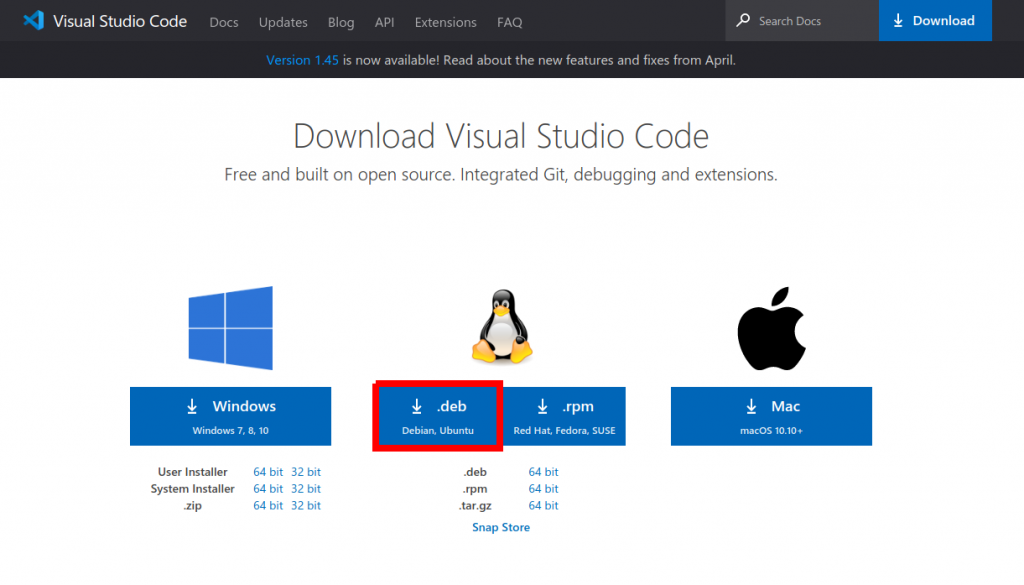Screen dimensions: 1024x585
Task: Click the Windows logo icon
Action: point(230,327)
